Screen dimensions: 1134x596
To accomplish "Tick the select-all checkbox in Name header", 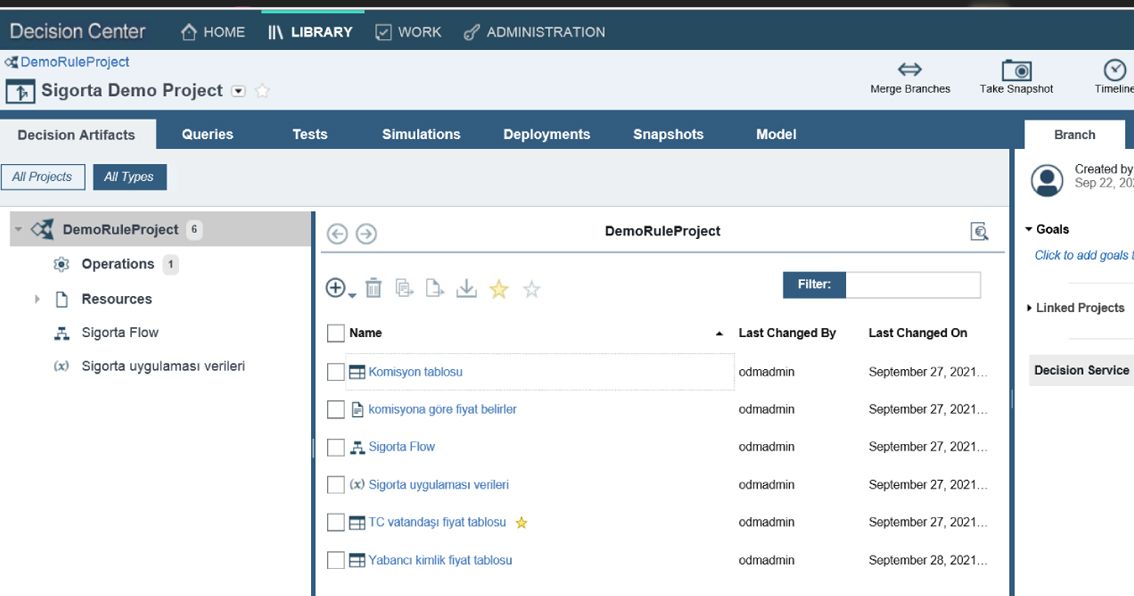I will 336,333.
